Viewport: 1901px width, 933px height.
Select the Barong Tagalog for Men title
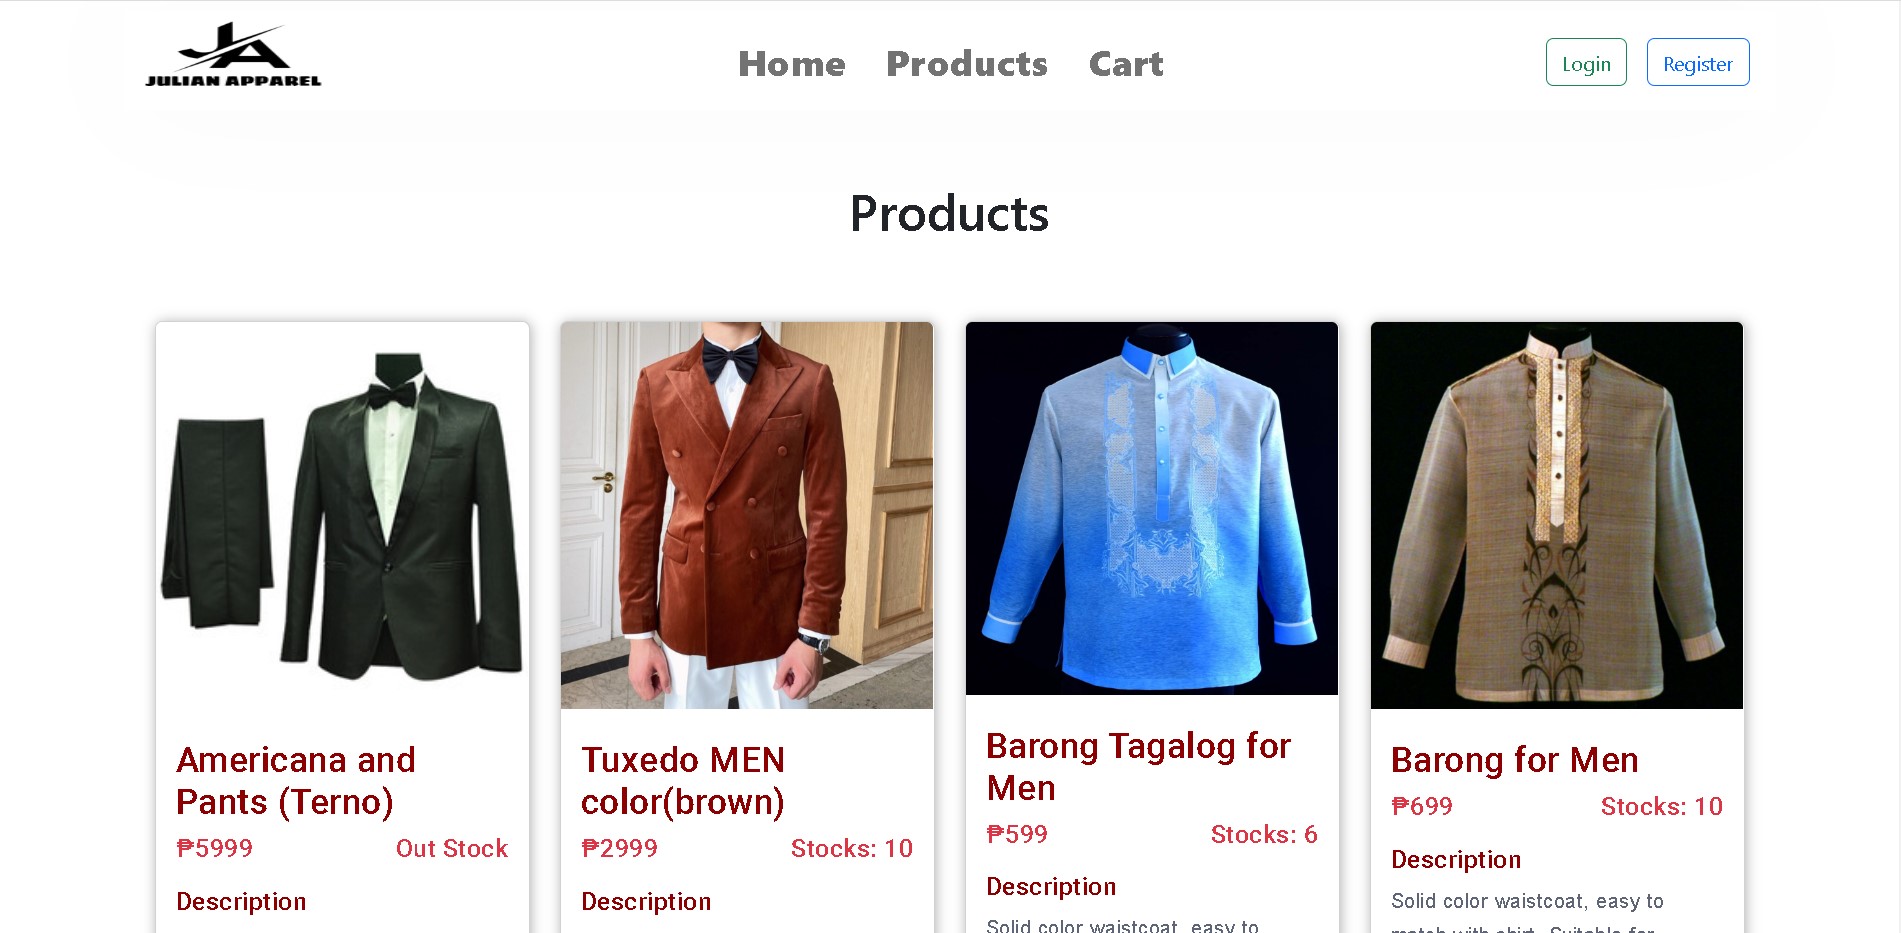coord(1139,767)
